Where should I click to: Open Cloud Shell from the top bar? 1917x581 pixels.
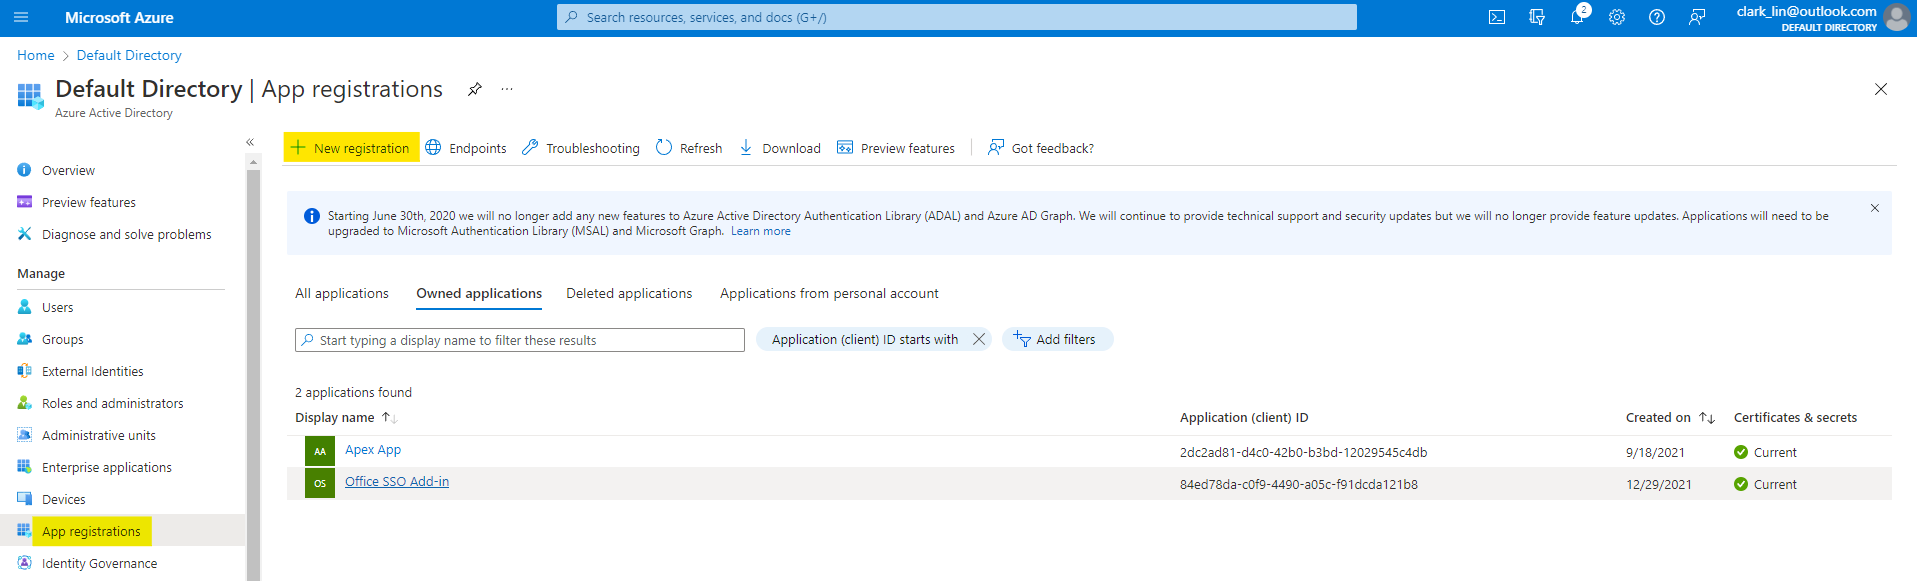pos(1496,17)
